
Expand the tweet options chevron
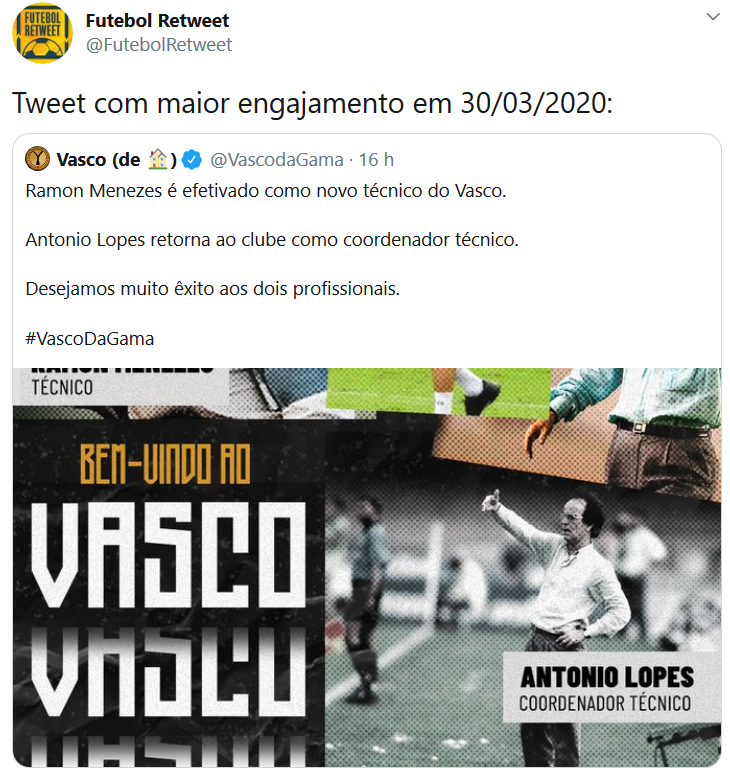(x=713, y=17)
